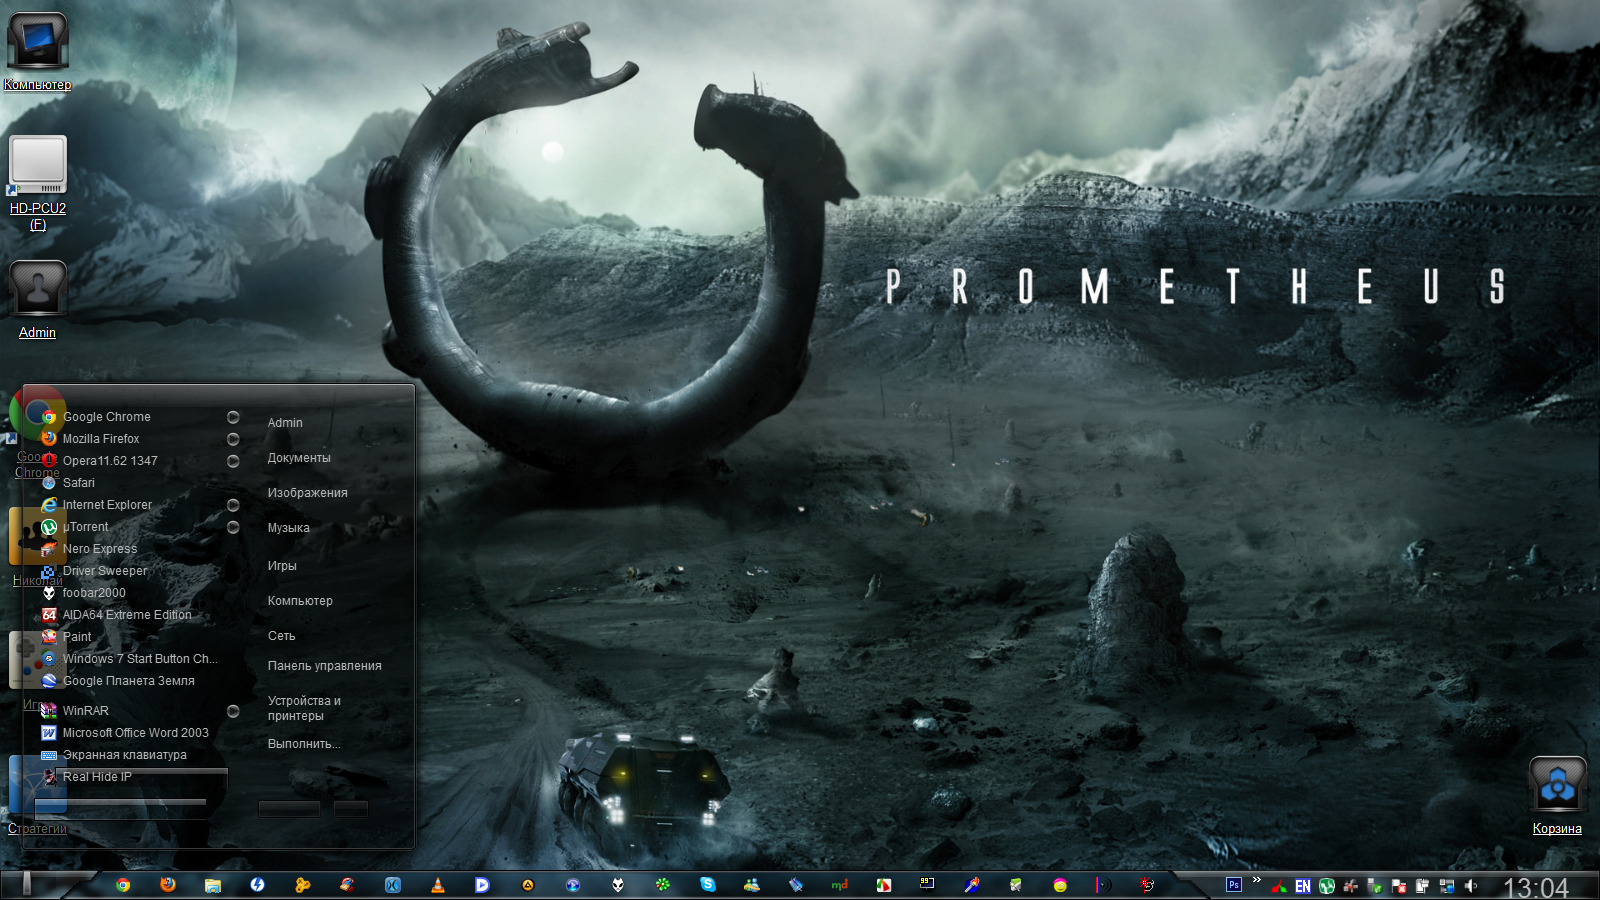The width and height of the screenshot is (1600, 900).
Task: Open Chrome from the taskbar
Action: coord(123,885)
